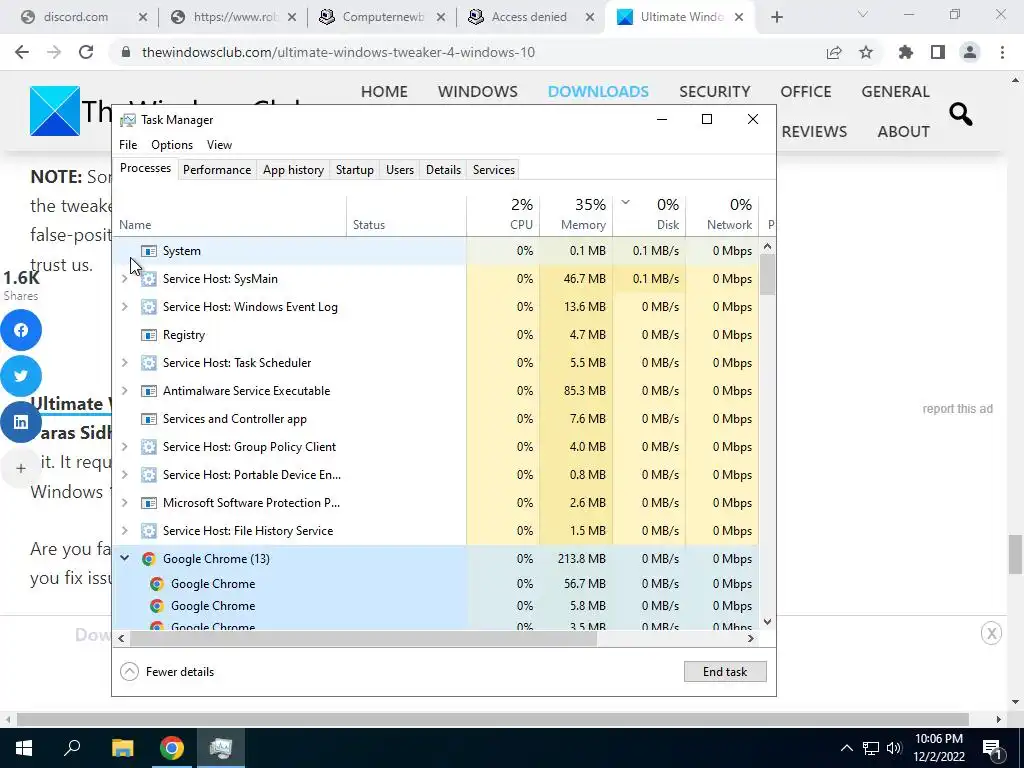Open Task Manager File menu
The image size is (1024, 768).
[x=128, y=145]
